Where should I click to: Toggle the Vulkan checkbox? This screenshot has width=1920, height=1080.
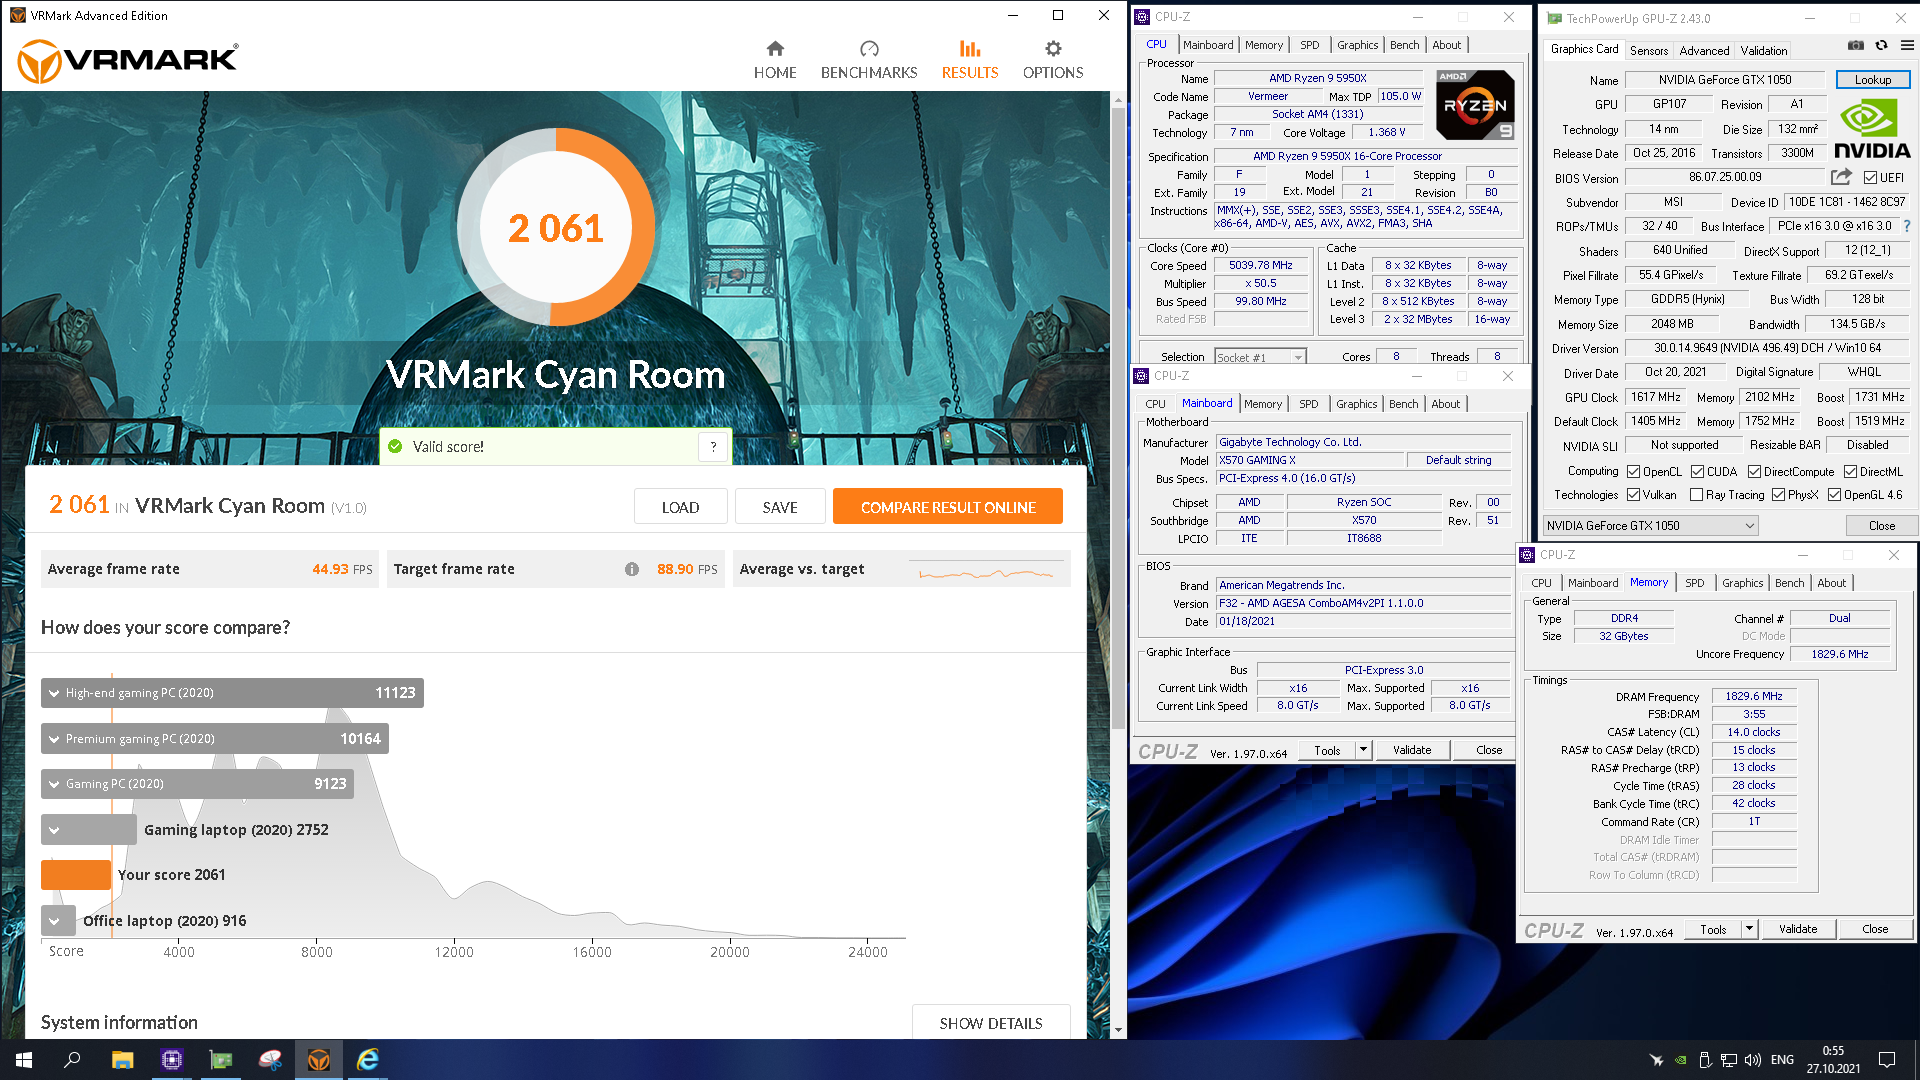coord(1633,495)
